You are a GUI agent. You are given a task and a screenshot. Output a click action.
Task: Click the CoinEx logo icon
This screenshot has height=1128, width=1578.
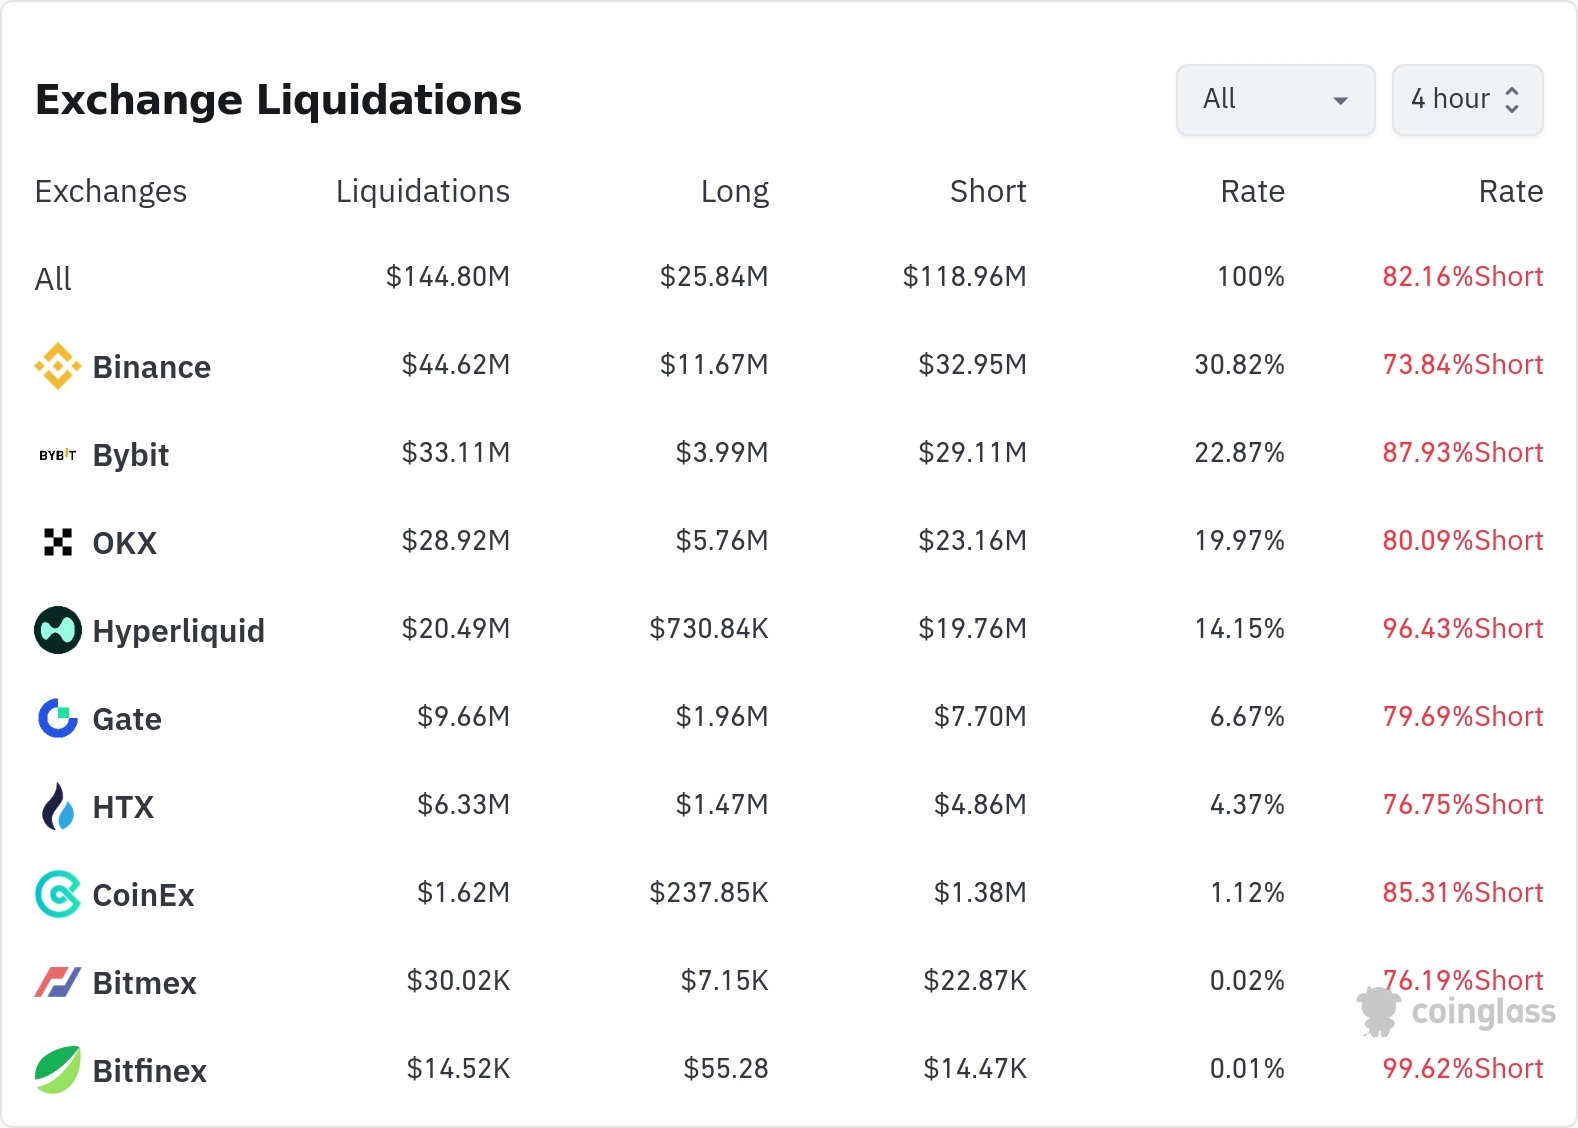(x=58, y=894)
